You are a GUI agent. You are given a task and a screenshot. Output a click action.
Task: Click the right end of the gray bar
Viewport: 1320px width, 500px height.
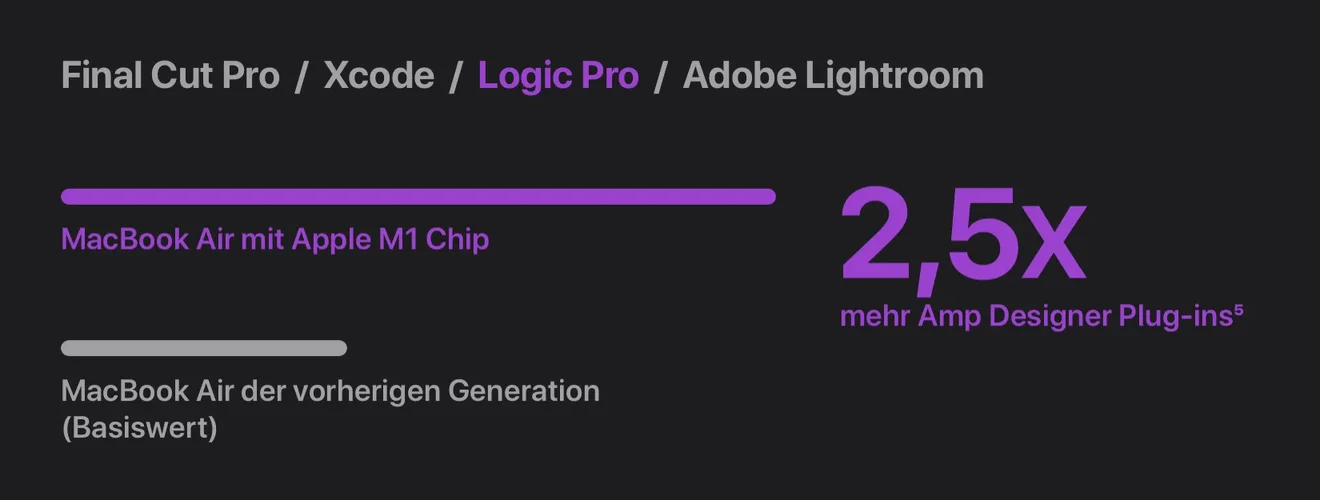coord(340,349)
